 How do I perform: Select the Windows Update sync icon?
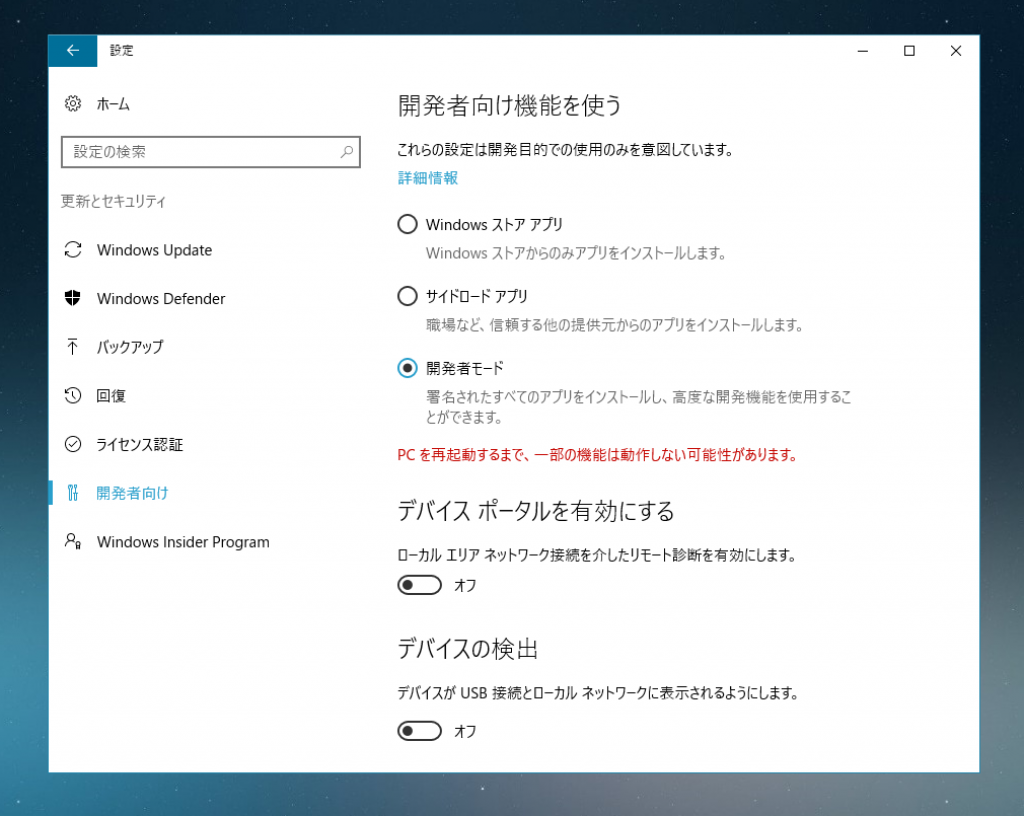click(x=71, y=250)
